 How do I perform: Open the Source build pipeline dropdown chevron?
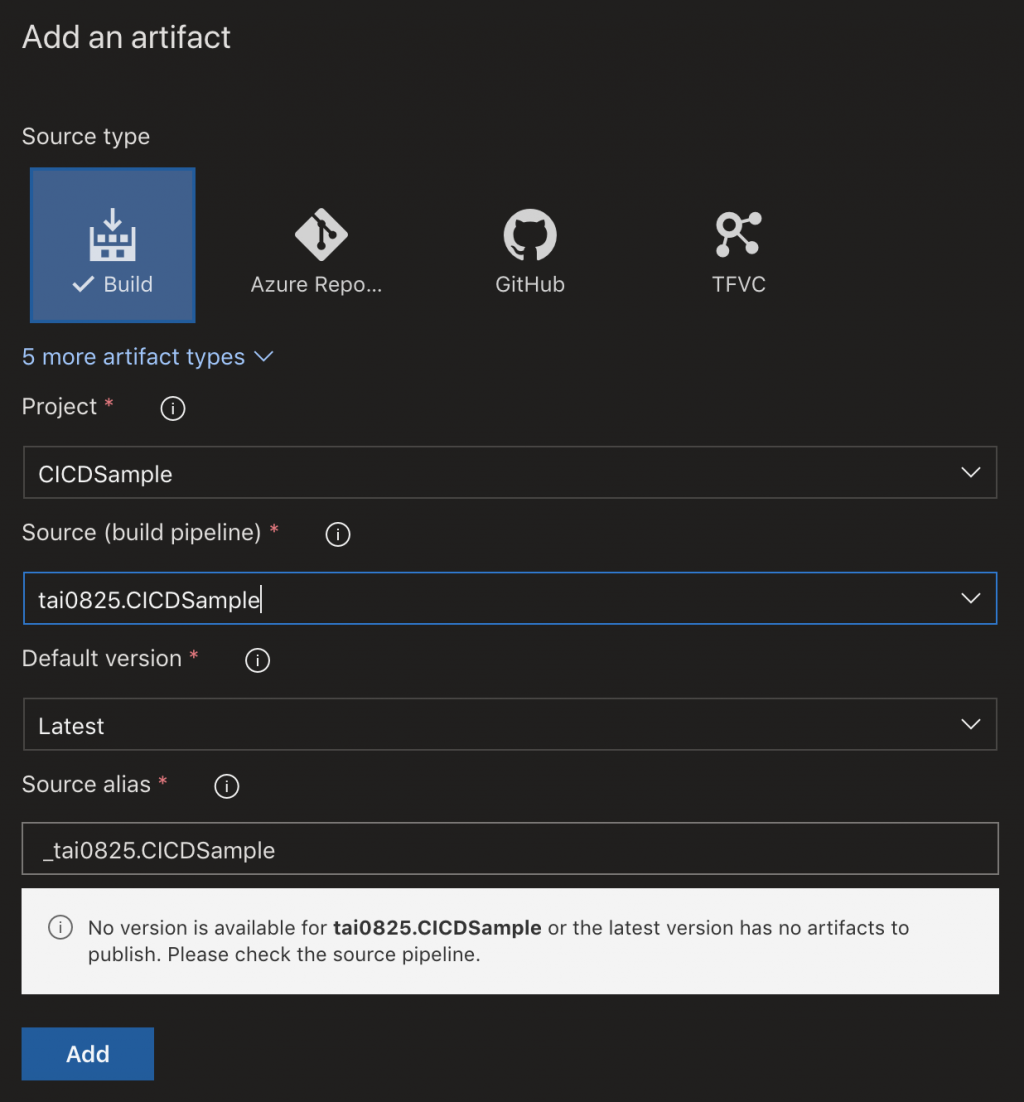coord(971,598)
